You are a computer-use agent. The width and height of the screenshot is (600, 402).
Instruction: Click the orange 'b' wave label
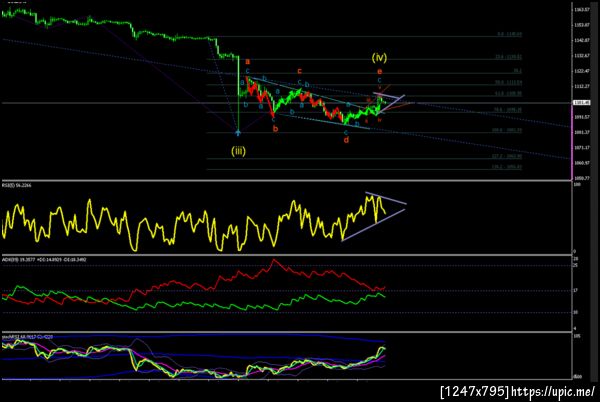coord(275,129)
